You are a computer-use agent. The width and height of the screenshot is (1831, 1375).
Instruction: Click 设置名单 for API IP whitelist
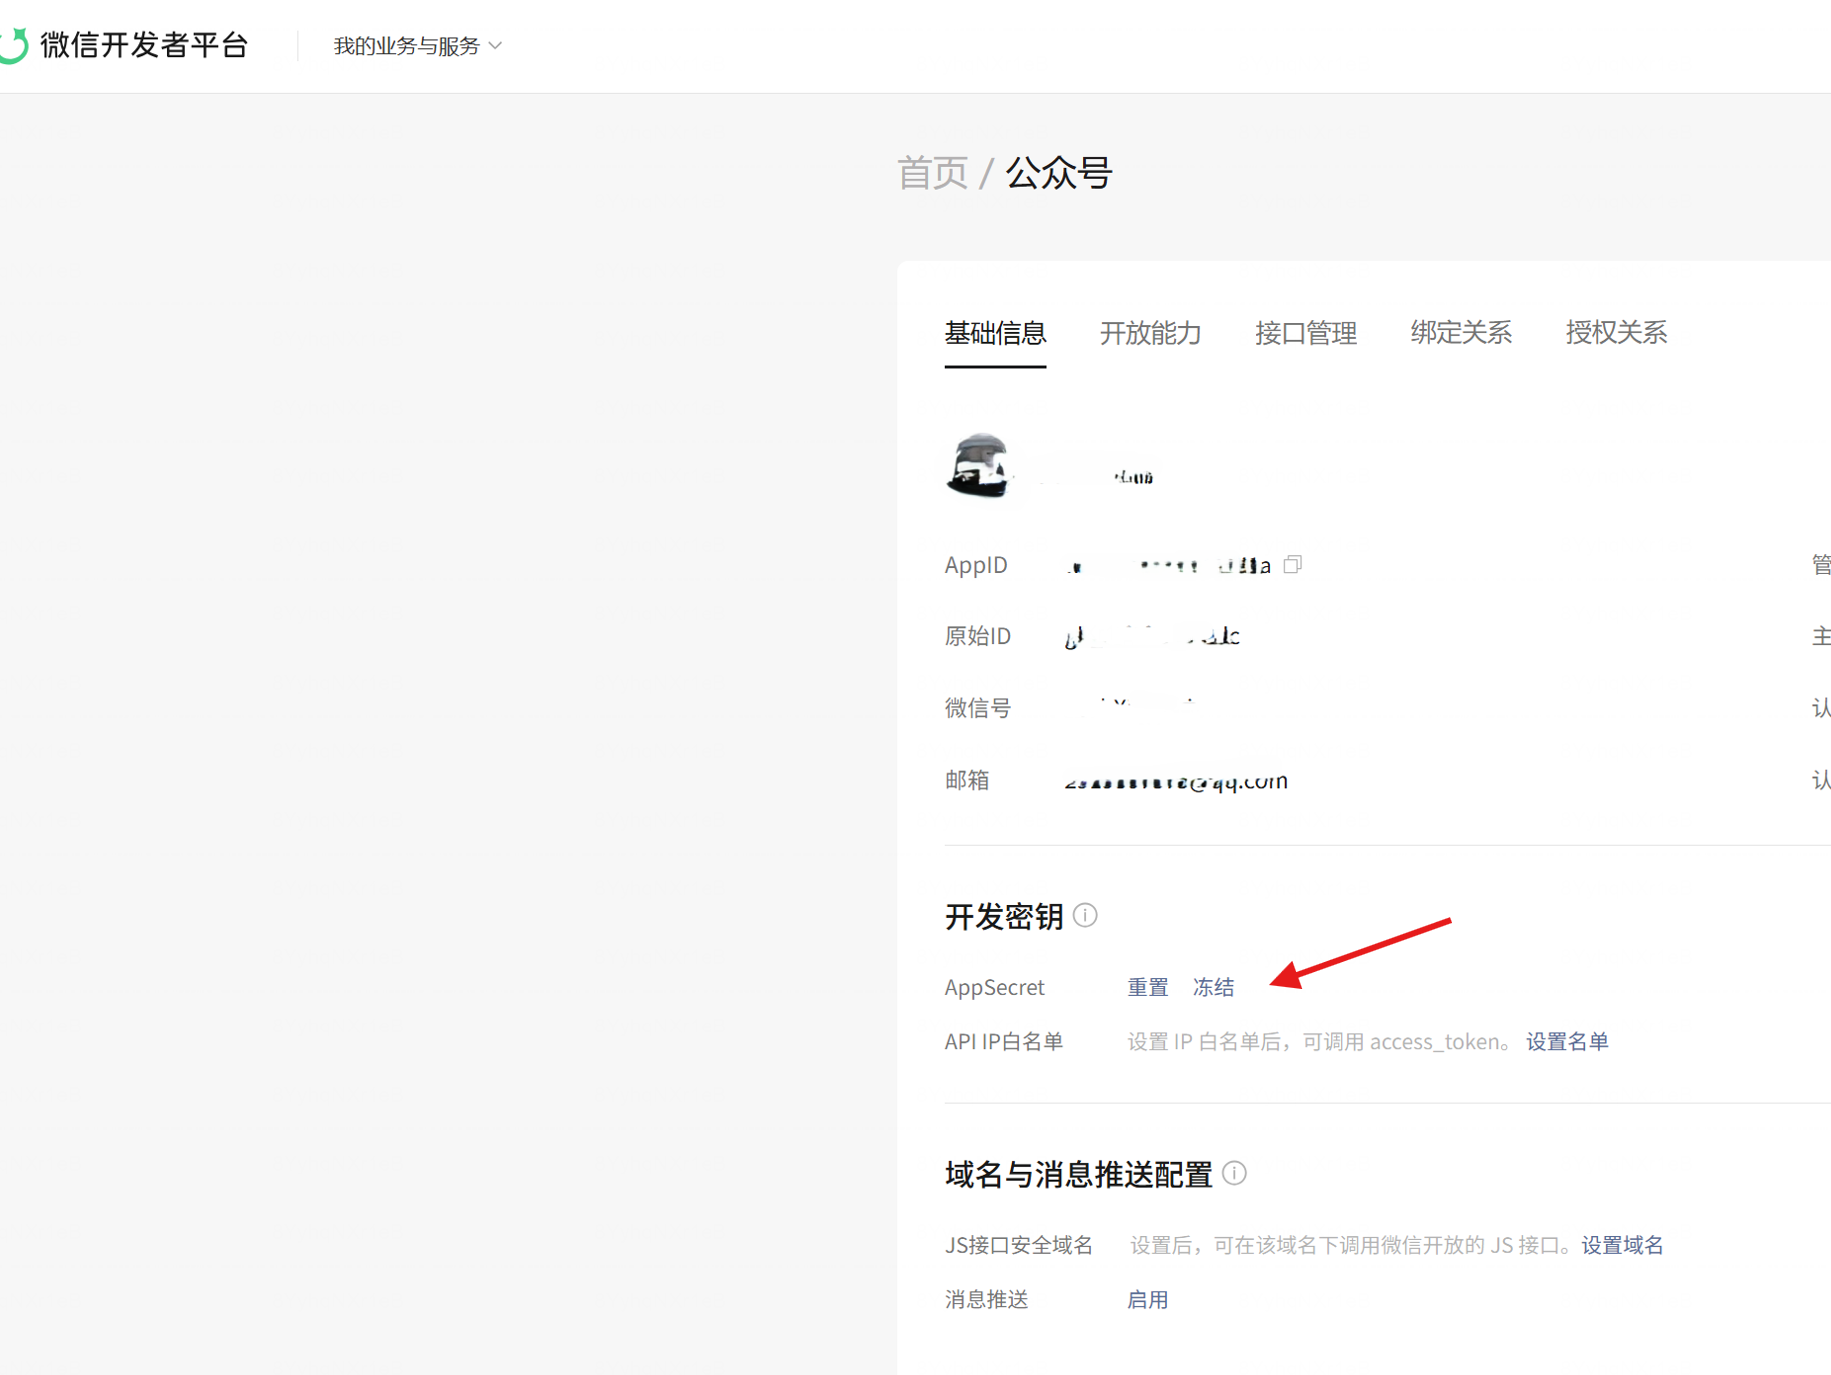click(1567, 1041)
